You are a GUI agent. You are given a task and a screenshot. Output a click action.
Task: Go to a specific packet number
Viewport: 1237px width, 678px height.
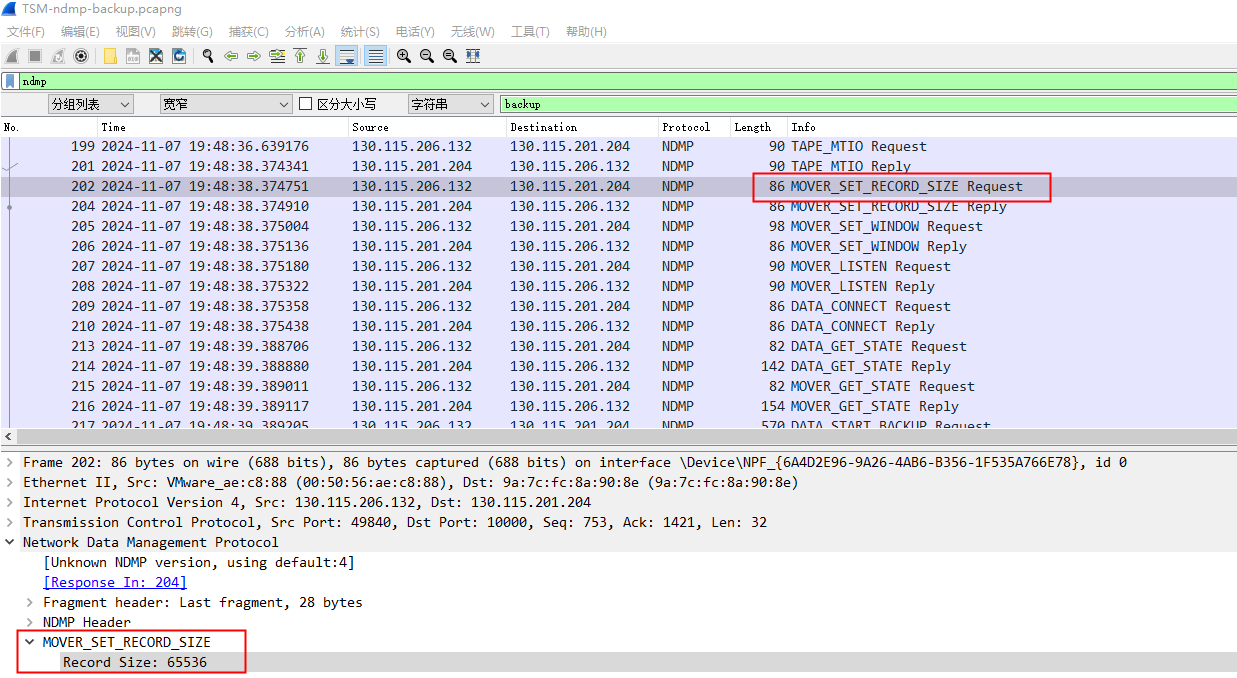pos(277,56)
